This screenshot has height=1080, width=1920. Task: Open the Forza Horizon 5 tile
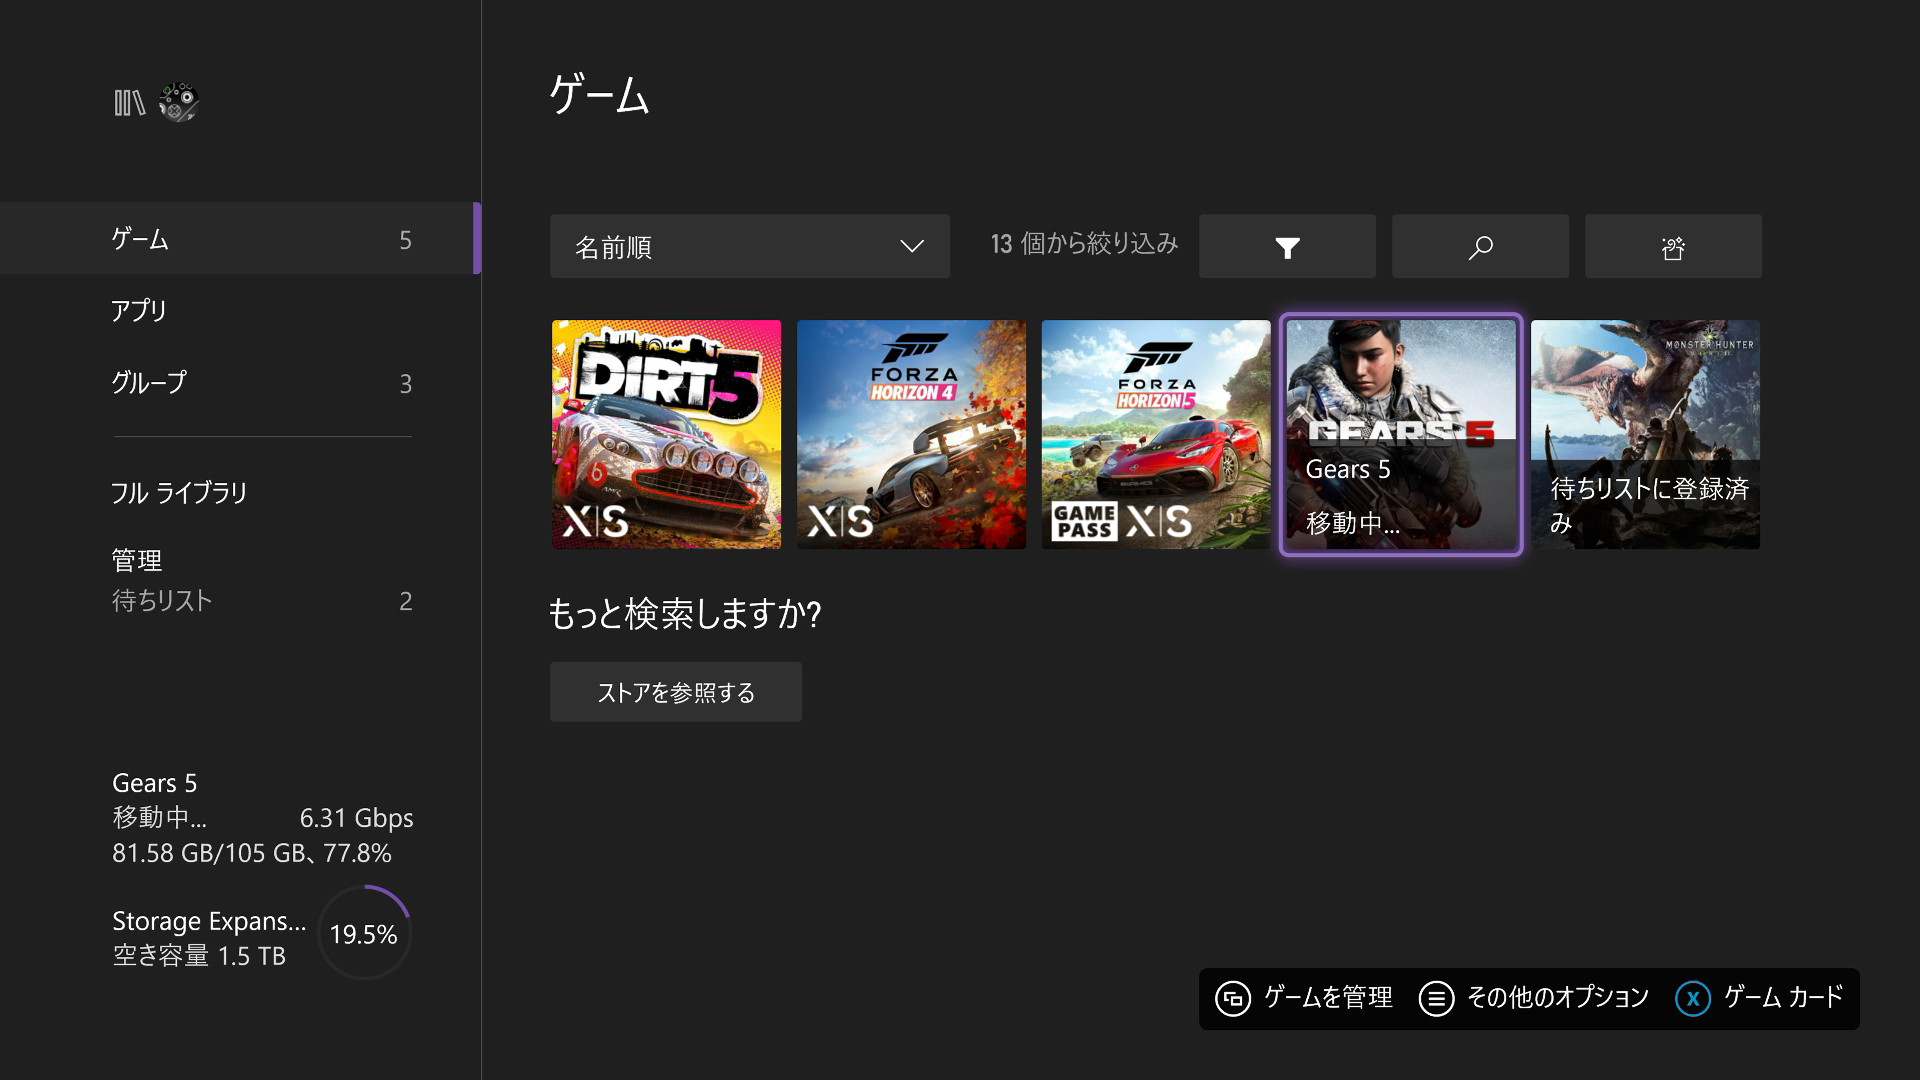tap(1156, 434)
